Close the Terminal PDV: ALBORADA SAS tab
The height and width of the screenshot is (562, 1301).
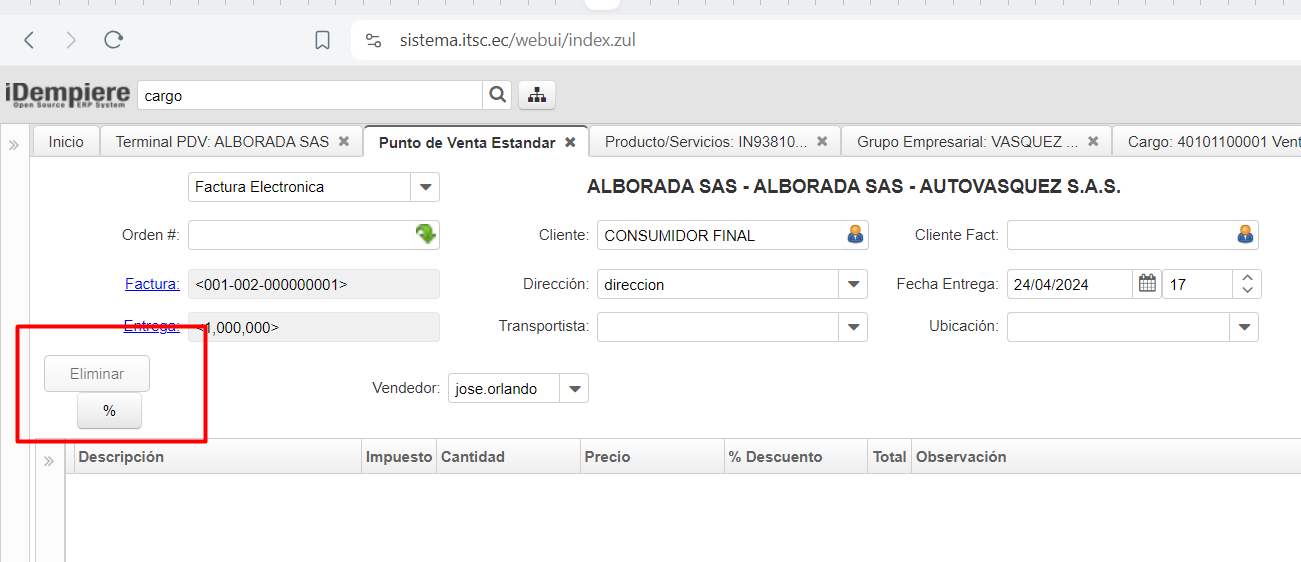[x=344, y=142]
